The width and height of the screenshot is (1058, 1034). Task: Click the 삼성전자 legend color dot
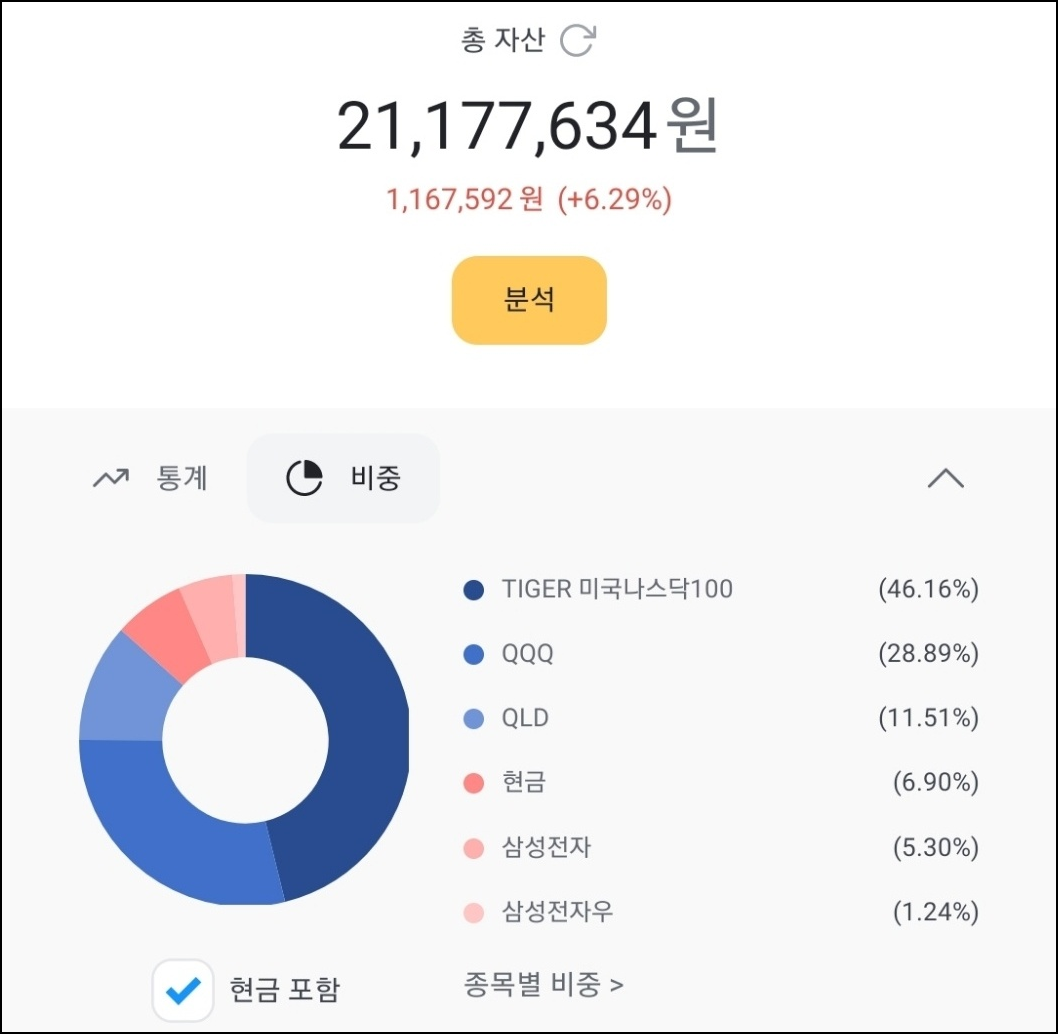[474, 848]
